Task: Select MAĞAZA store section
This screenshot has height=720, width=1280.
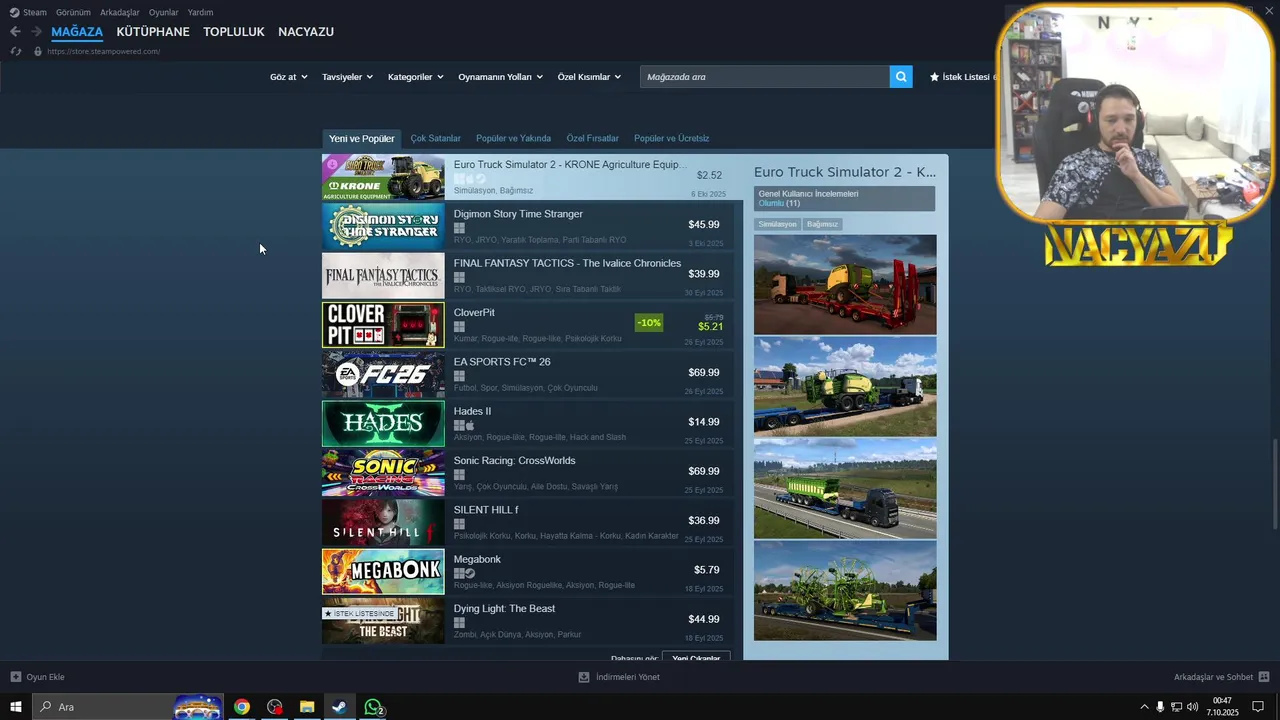Action: pyautogui.click(x=77, y=32)
